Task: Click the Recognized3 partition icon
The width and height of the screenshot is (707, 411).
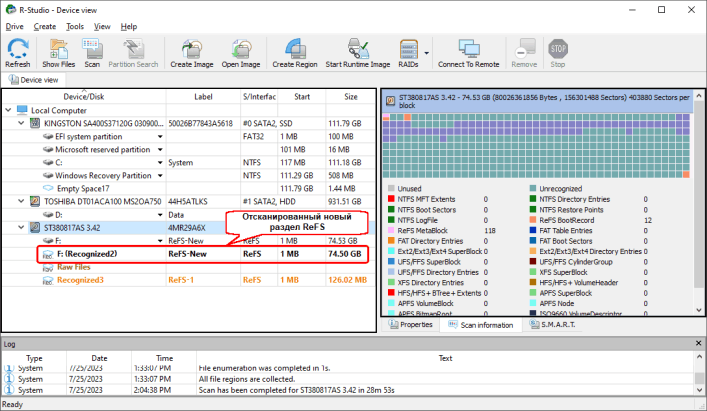Action: 48,280
